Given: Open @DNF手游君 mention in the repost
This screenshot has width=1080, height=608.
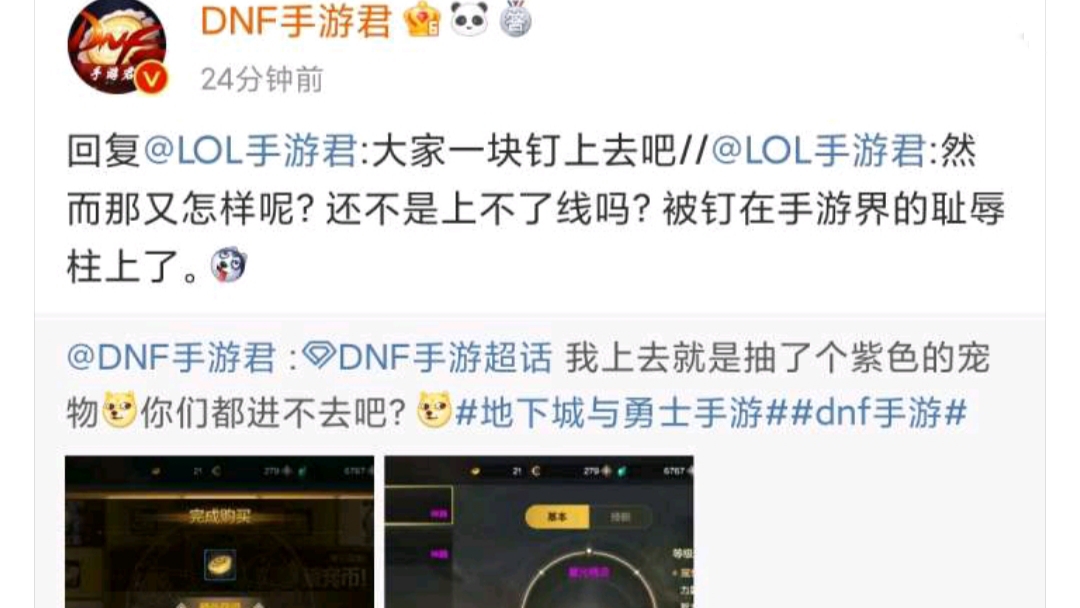Looking at the screenshot, I should (171, 358).
